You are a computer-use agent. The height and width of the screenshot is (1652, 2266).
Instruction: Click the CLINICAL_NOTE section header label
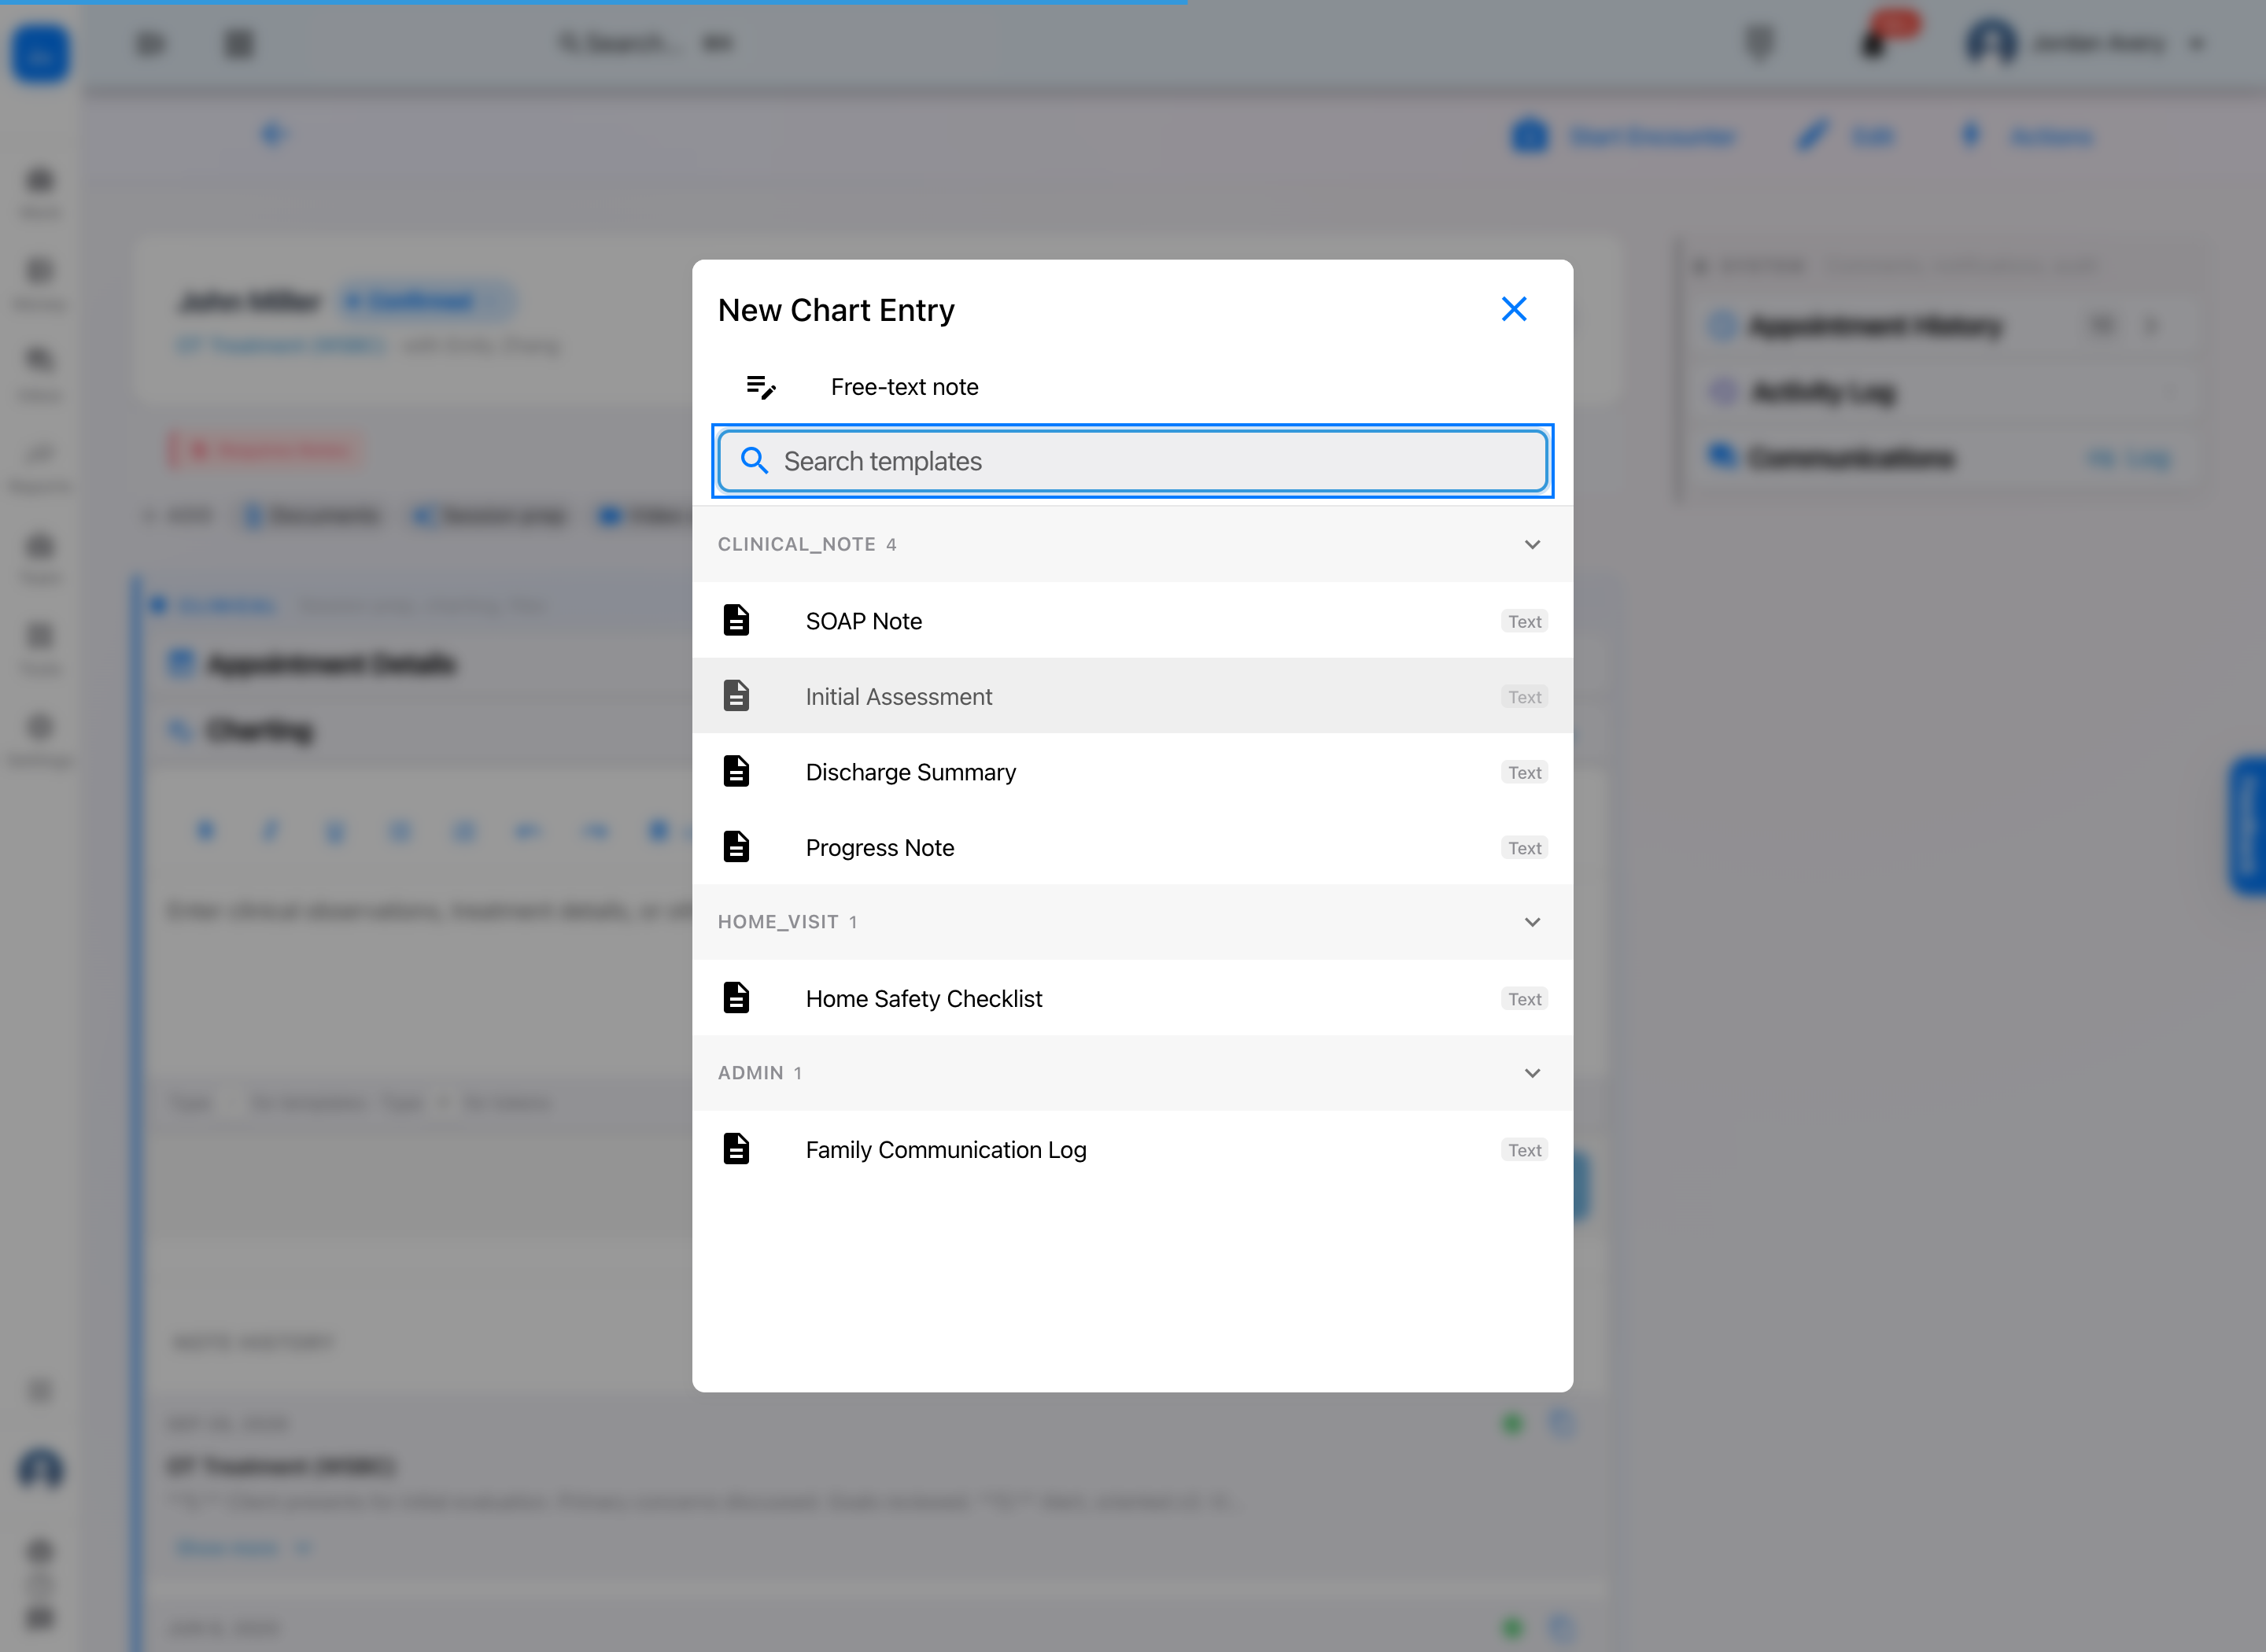(797, 545)
